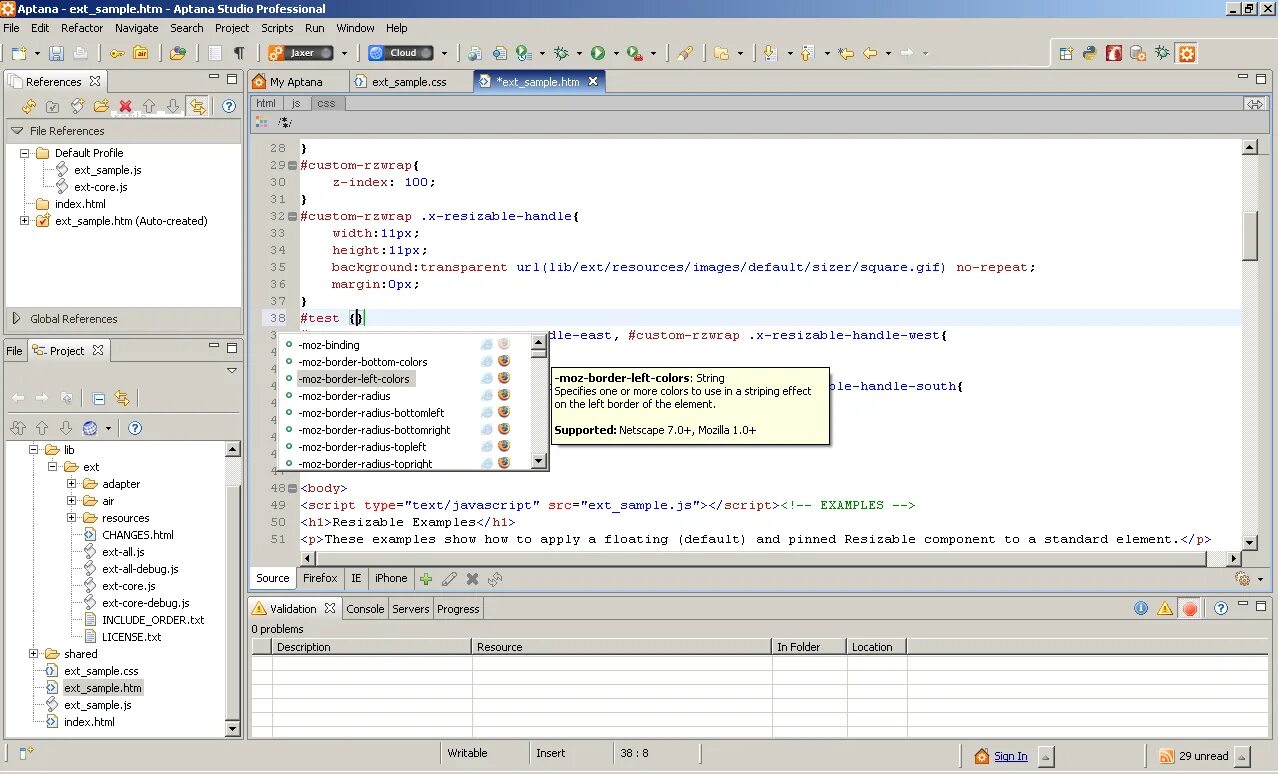The image size is (1278, 774).
Task: Open the Console tab
Action: 365,609
